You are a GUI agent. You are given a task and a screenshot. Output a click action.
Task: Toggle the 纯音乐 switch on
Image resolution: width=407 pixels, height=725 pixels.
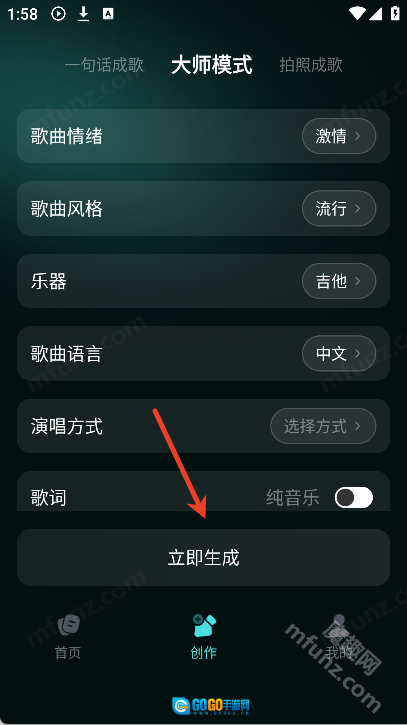point(354,498)
